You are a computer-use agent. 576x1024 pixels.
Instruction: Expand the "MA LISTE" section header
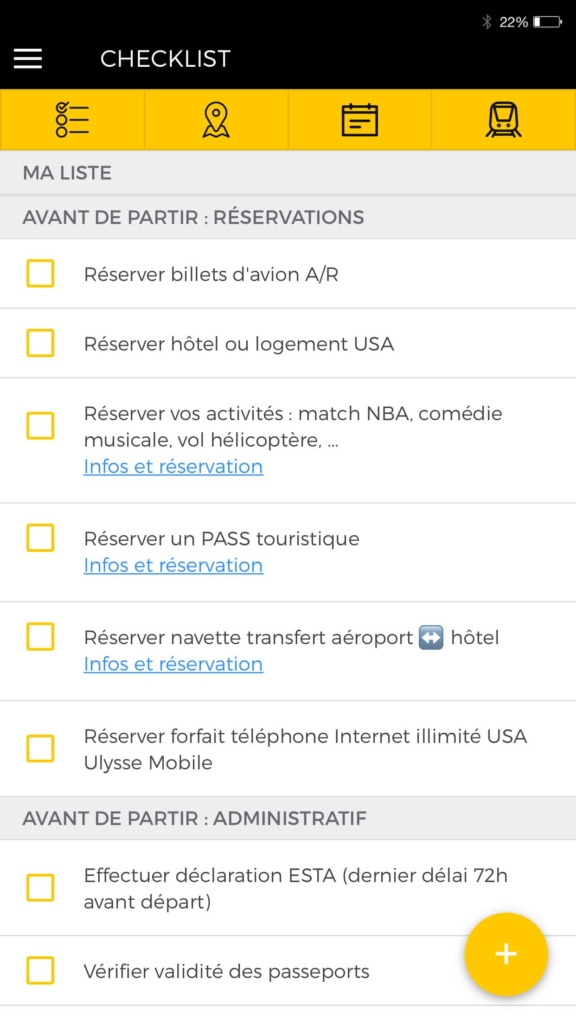pos(288,172)
